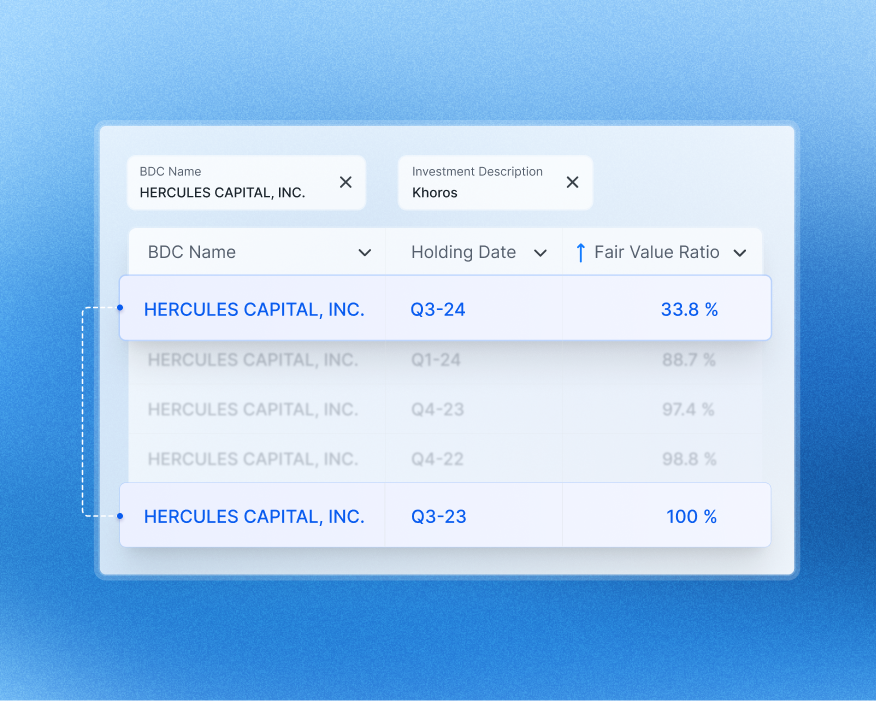Select the Holding Date column header label
The width and height of the screenshot is (876, 701).
tap(463, 252)
